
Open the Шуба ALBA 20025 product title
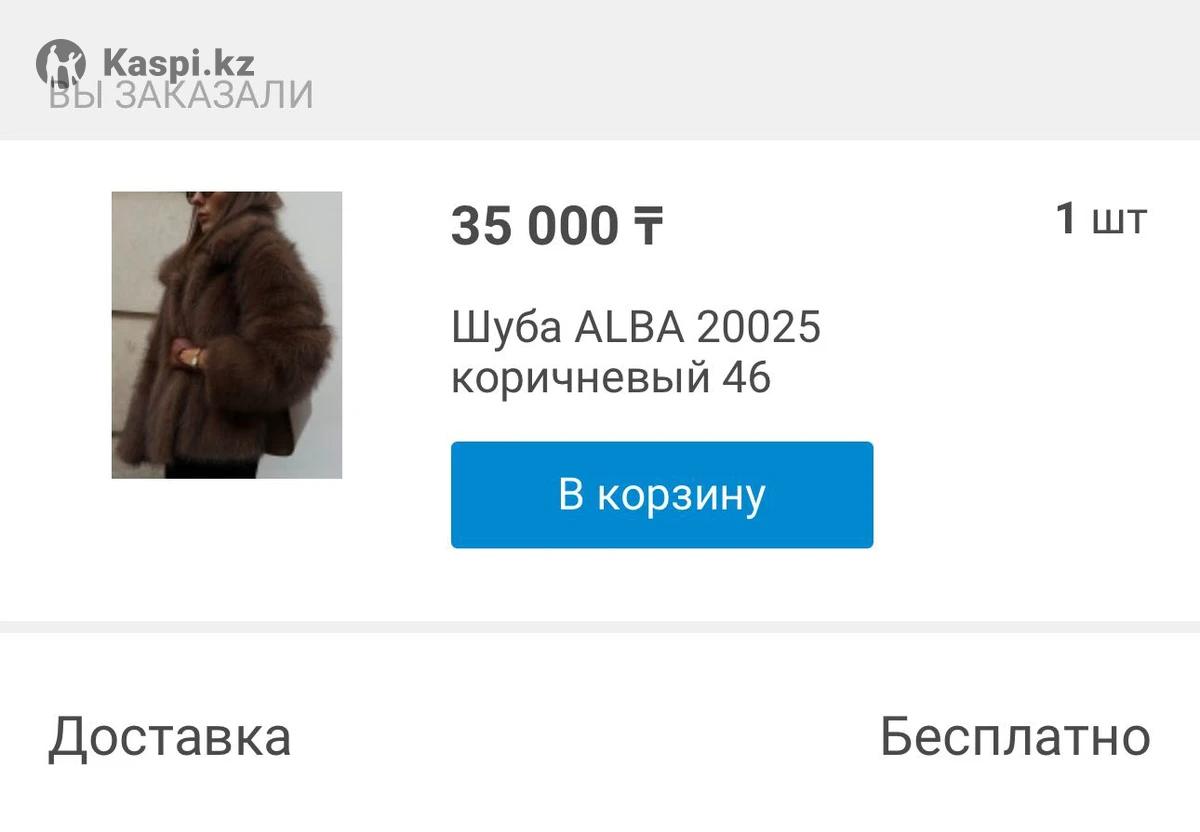636,328
